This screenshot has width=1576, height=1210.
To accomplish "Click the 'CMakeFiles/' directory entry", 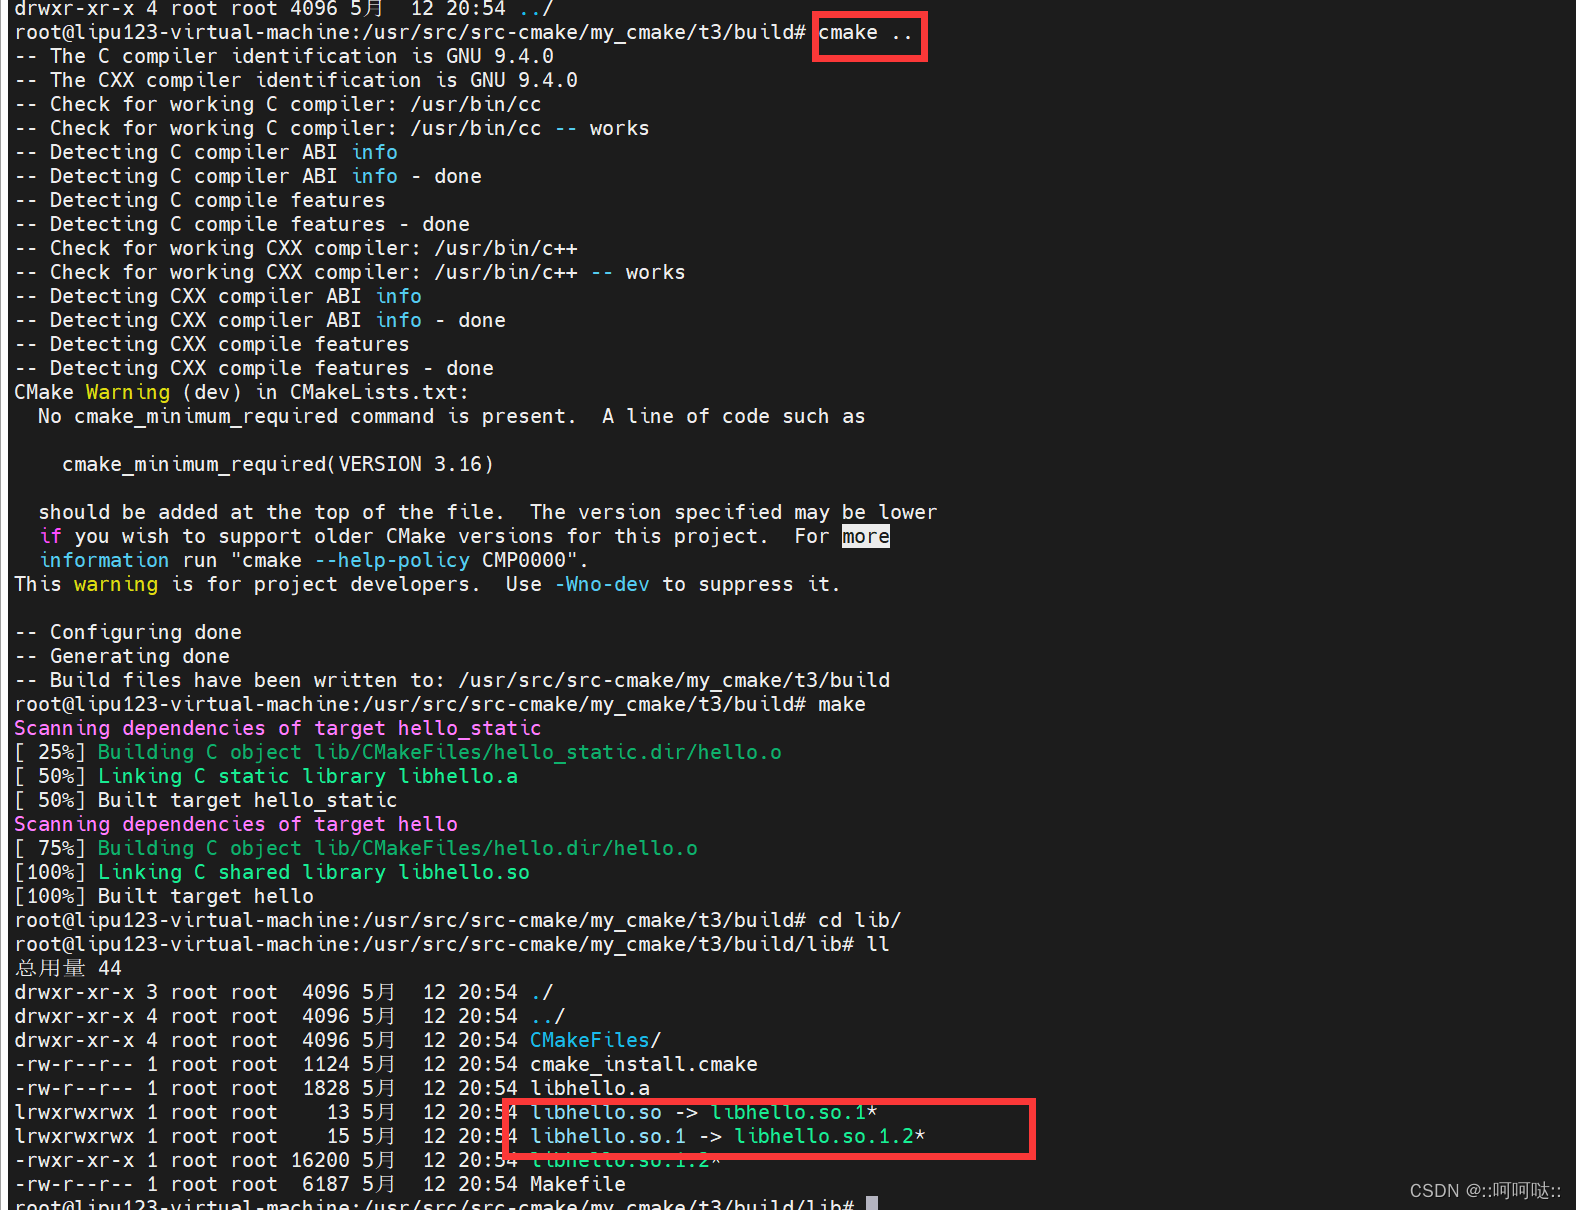I will tap(596, 1040).
